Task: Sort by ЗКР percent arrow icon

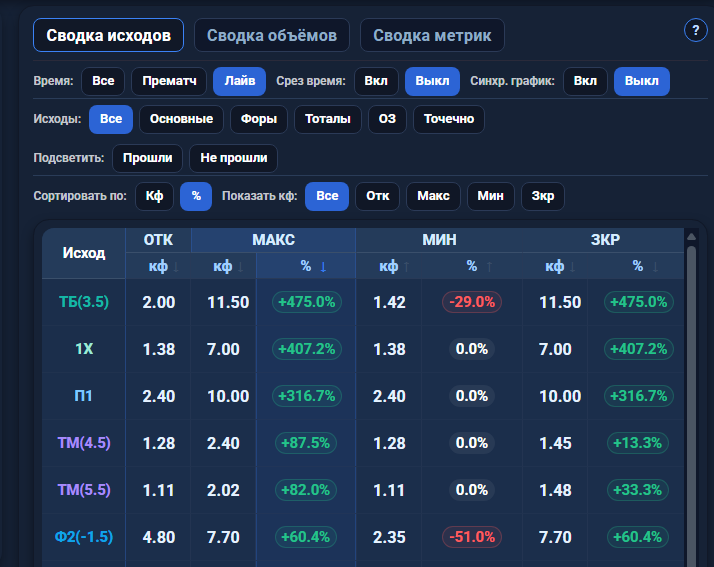Action: (656, 267)
